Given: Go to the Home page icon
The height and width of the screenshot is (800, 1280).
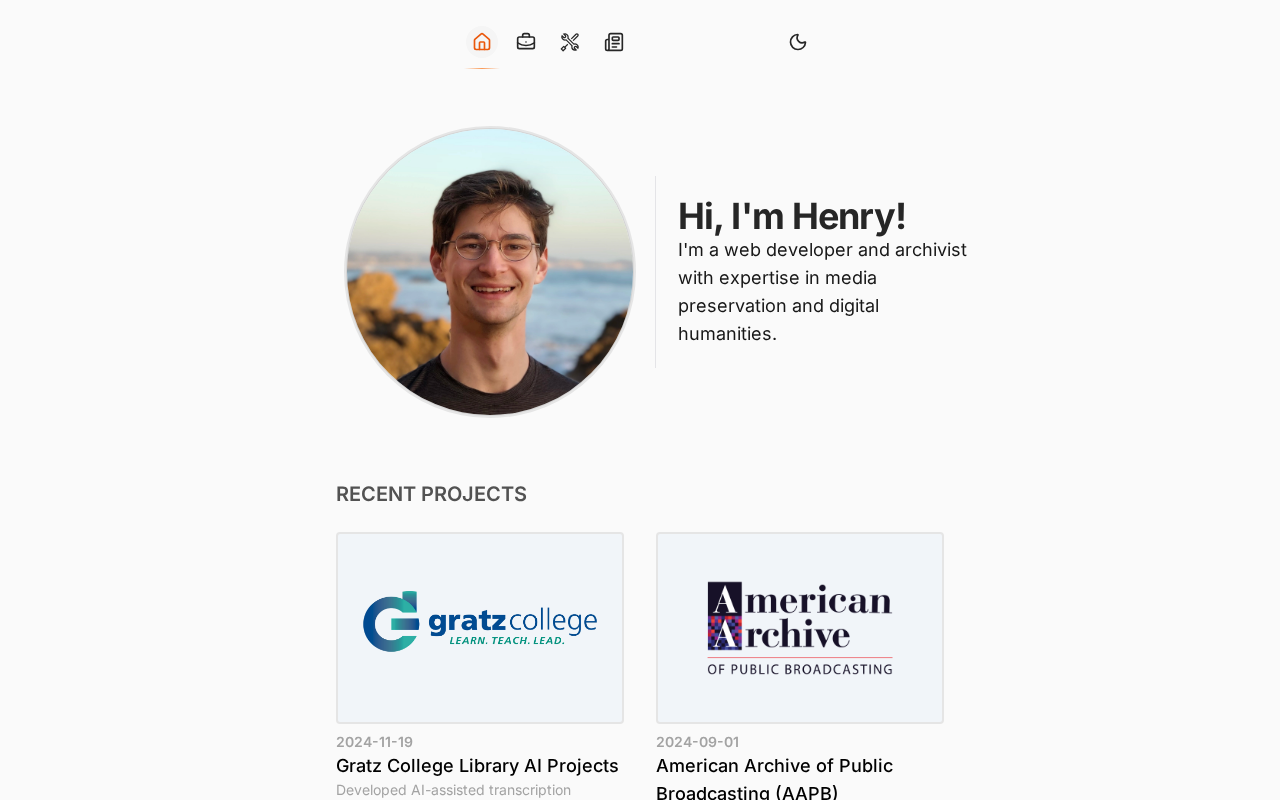Looking at the screenshot, I should tap(482, 42).
